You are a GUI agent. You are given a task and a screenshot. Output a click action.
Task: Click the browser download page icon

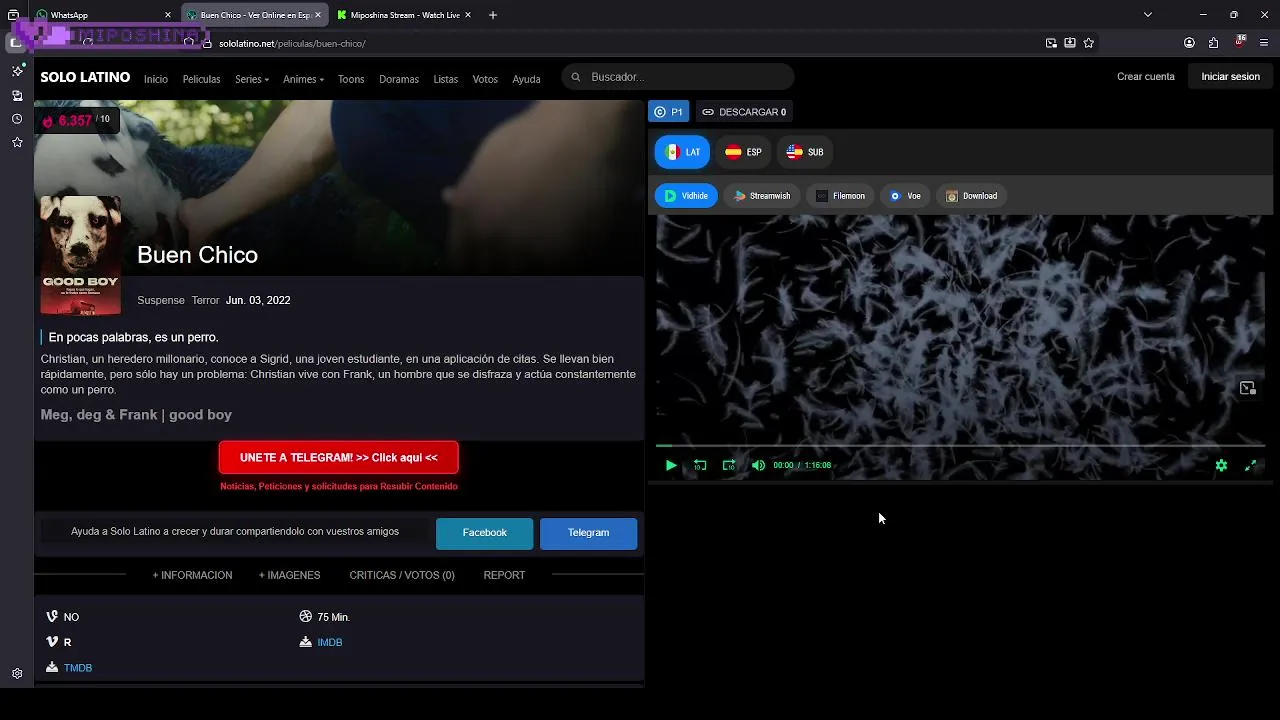tap(1070, 43)
